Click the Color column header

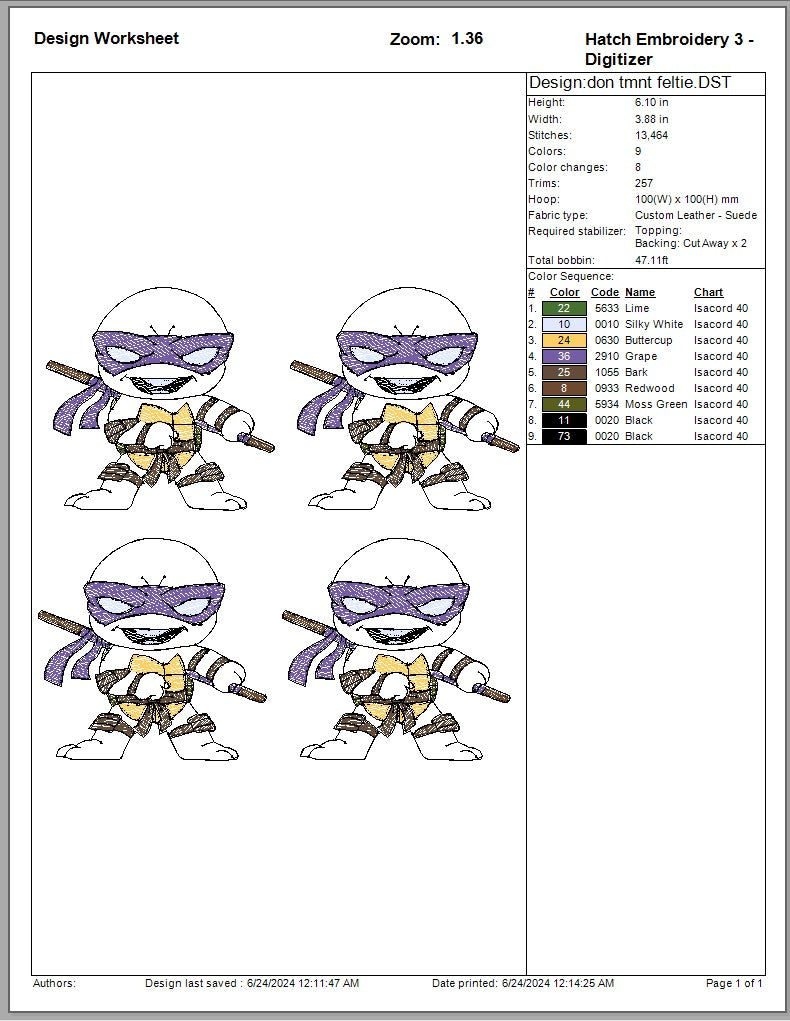565,292
